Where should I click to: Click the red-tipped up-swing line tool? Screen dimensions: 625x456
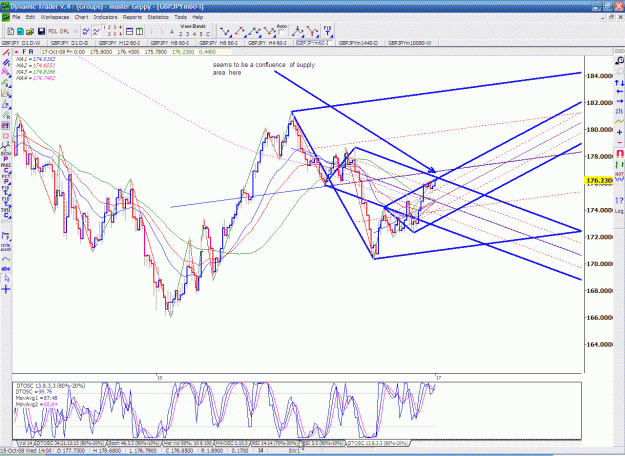(240, 31)
